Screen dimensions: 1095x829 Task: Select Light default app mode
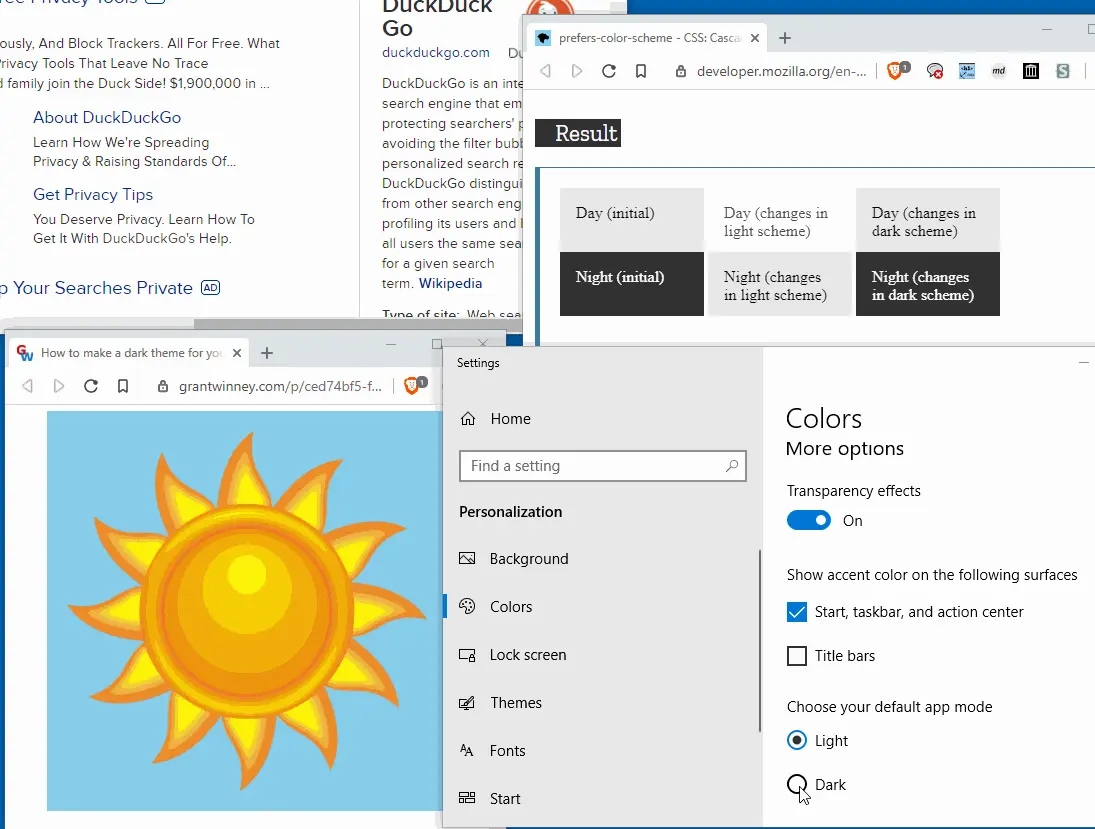pos(797,740)
